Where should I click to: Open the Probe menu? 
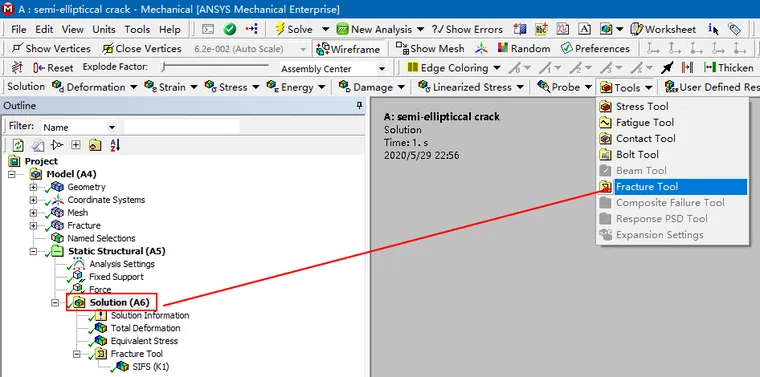565,87
